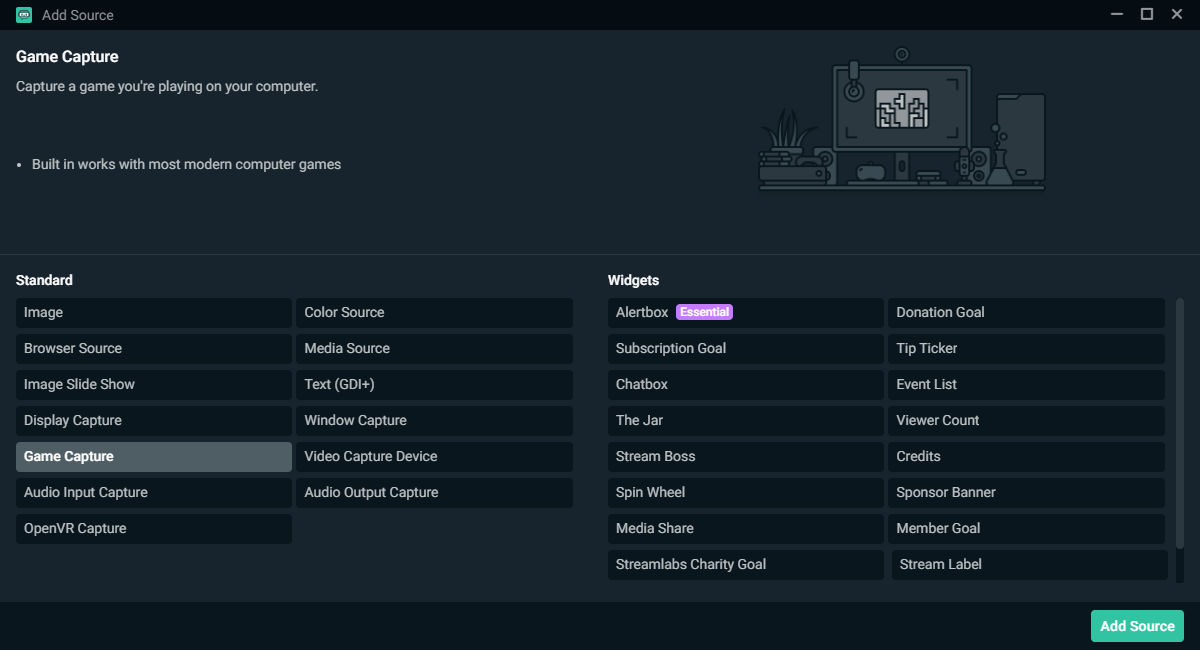Pick The Jar widget
Screen dimensions: 1200x650
tap(746, 421)
